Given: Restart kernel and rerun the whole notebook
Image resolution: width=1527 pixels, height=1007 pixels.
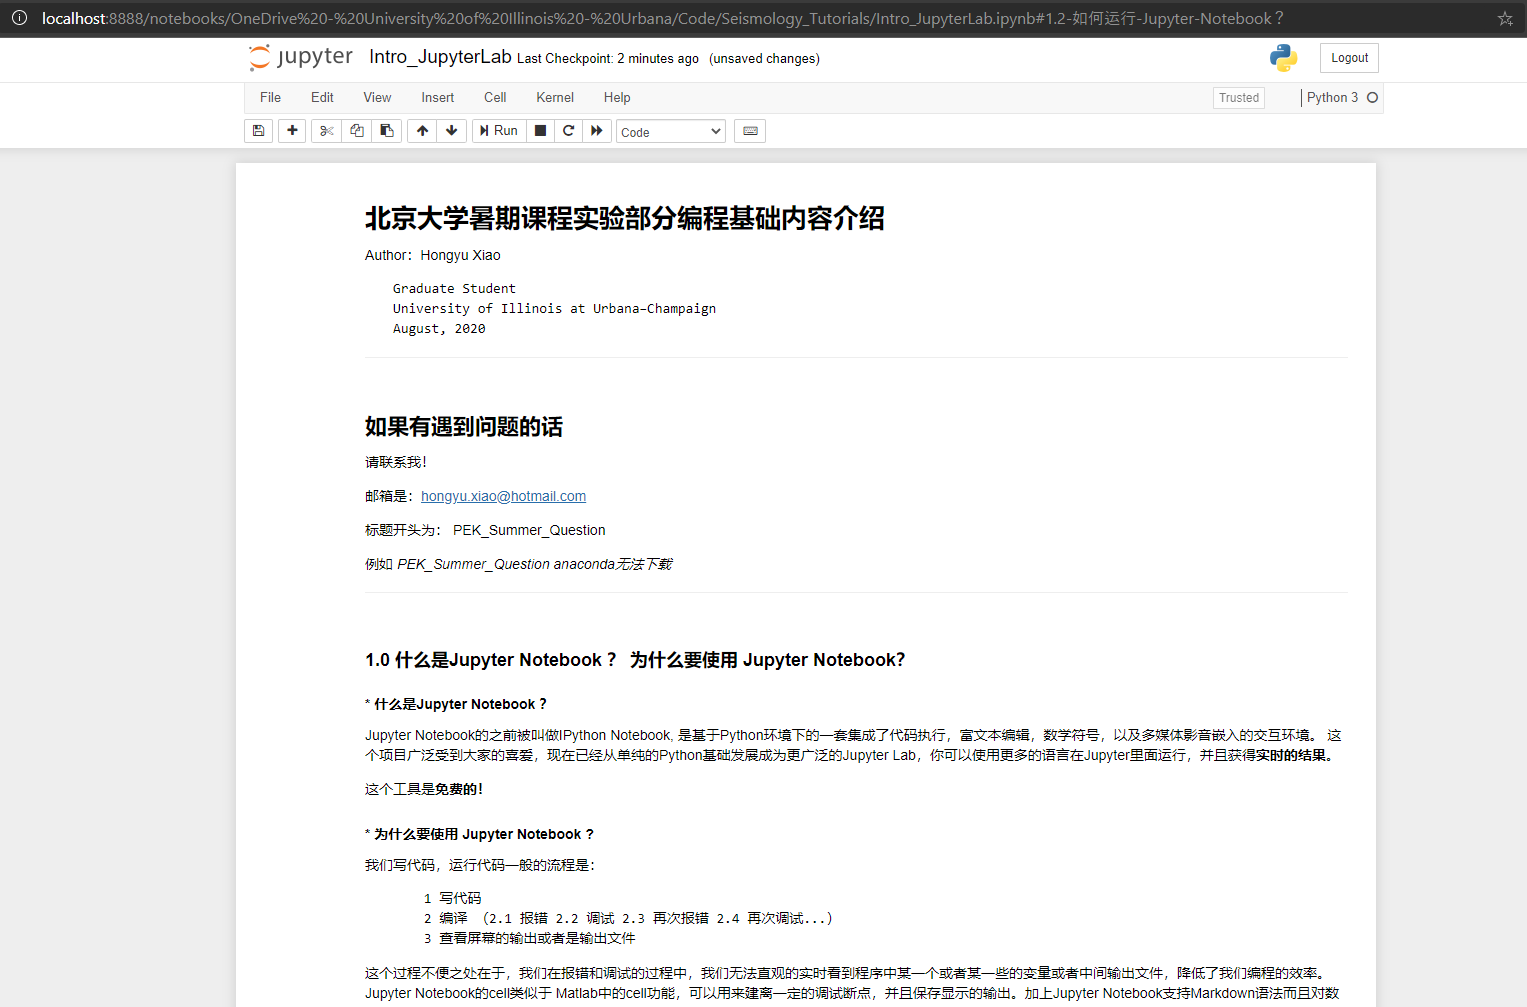Looking at the screenshot, I should pyautogui.click(x=597, y=131).
